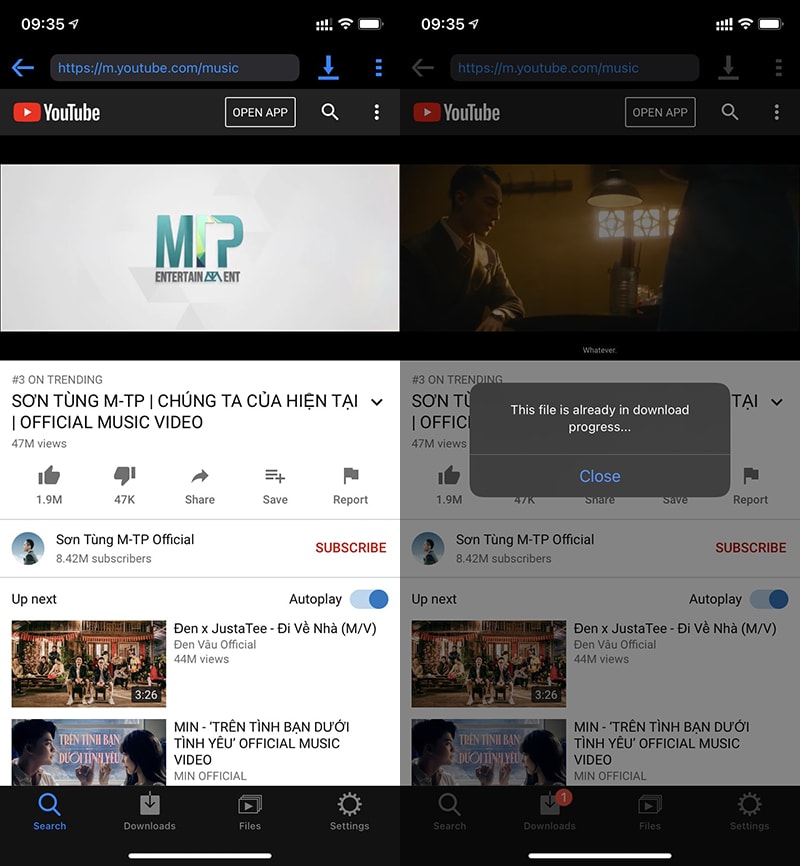Switch to Downloads tab on left screen
Viewport: 800px width, 866px height.
[150, 811]
